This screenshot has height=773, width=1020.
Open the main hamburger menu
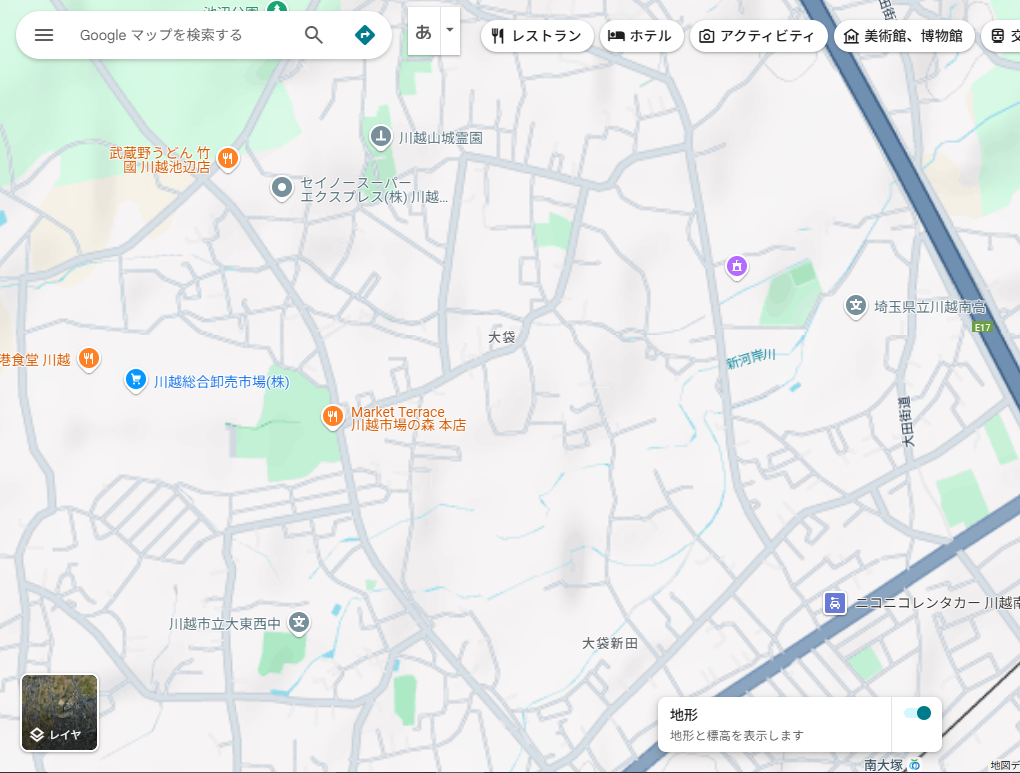[43, 35]
